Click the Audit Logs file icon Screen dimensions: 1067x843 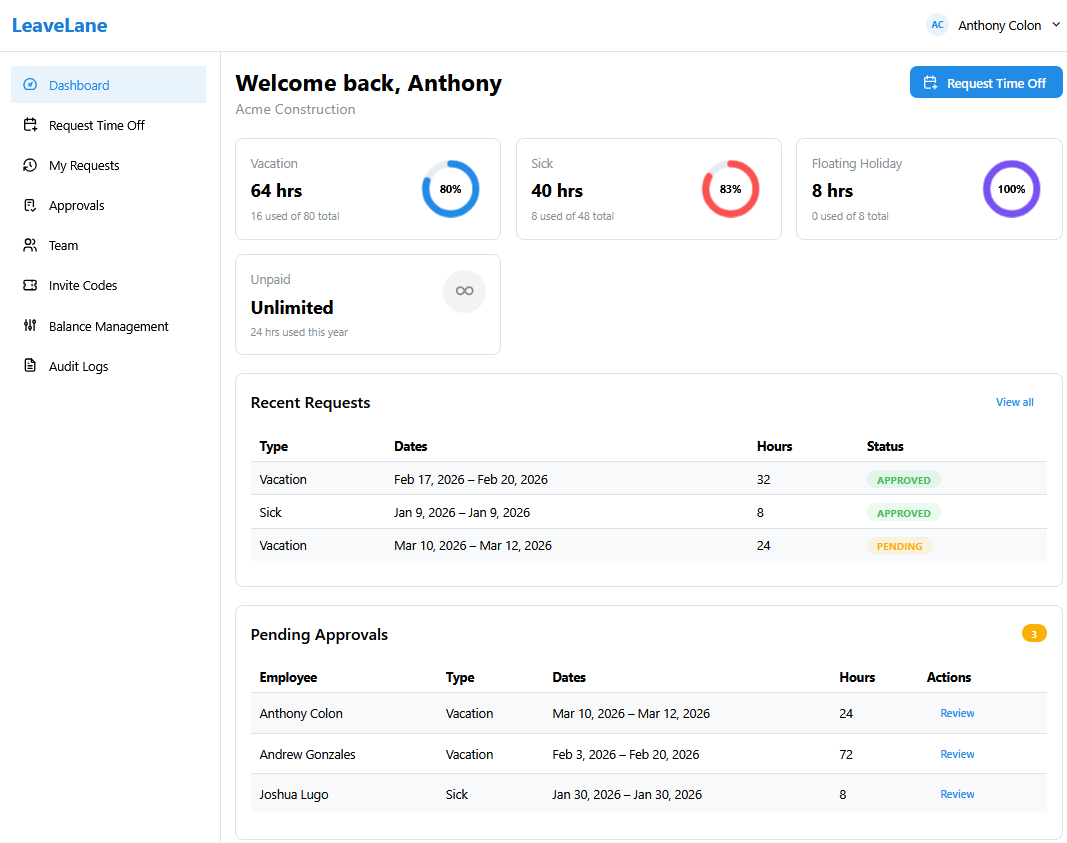[x=30, y=365]
